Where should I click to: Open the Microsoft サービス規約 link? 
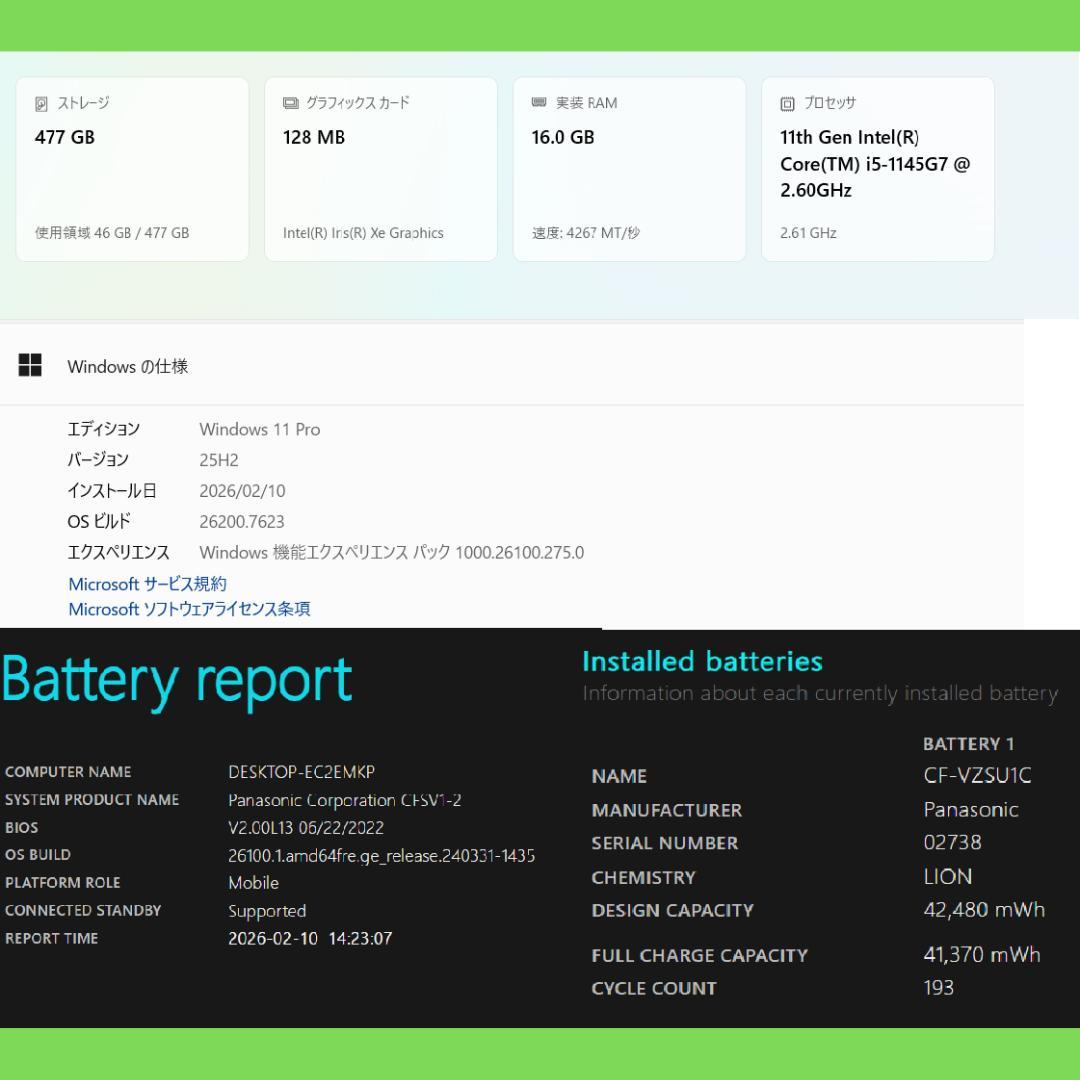[147, 584]
